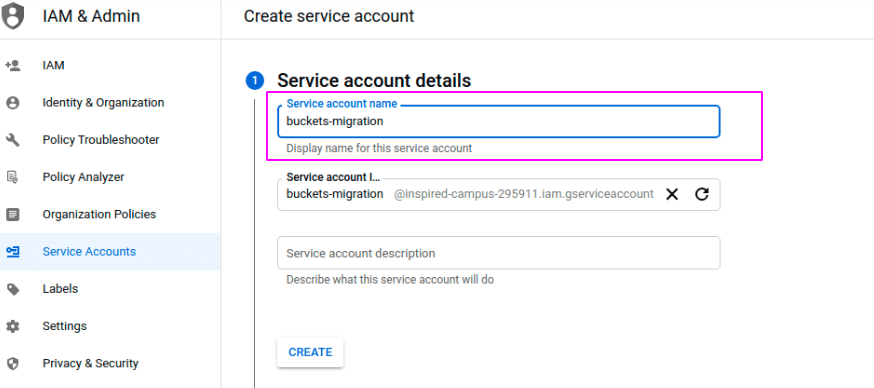Click the IAM & Admin header title
This screenshot has height=388, width=874.
click(x=91, y=17)
